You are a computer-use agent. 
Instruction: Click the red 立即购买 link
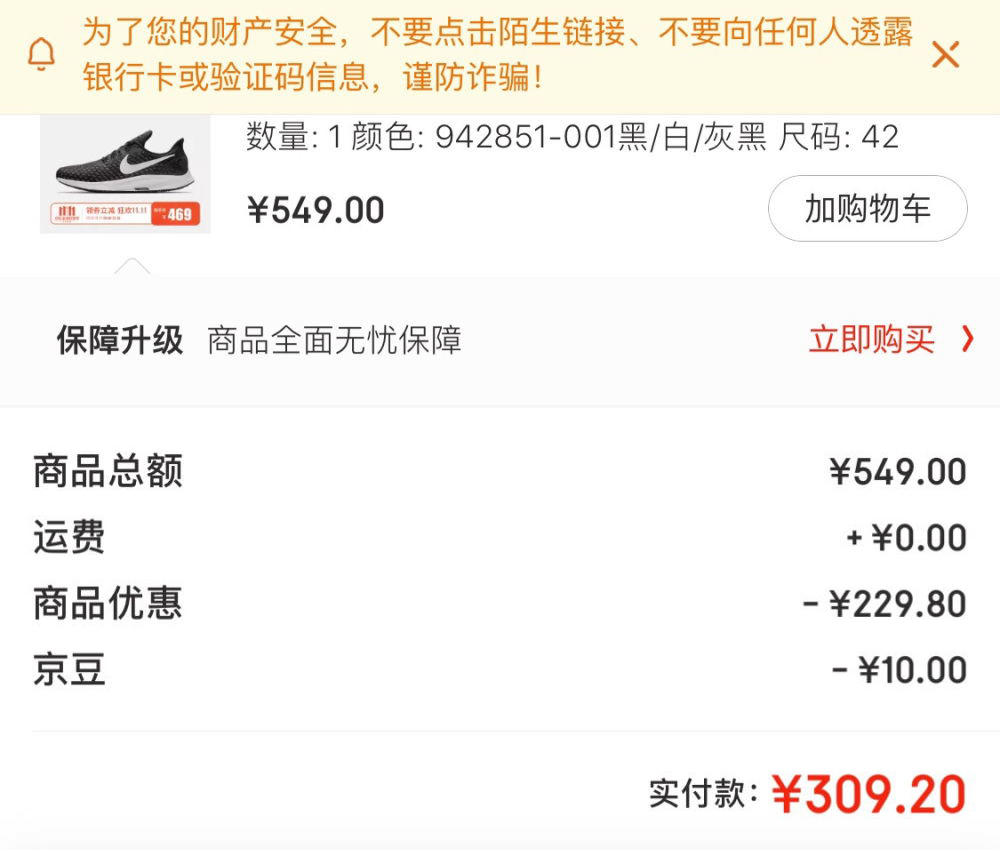tap(871, 339)
